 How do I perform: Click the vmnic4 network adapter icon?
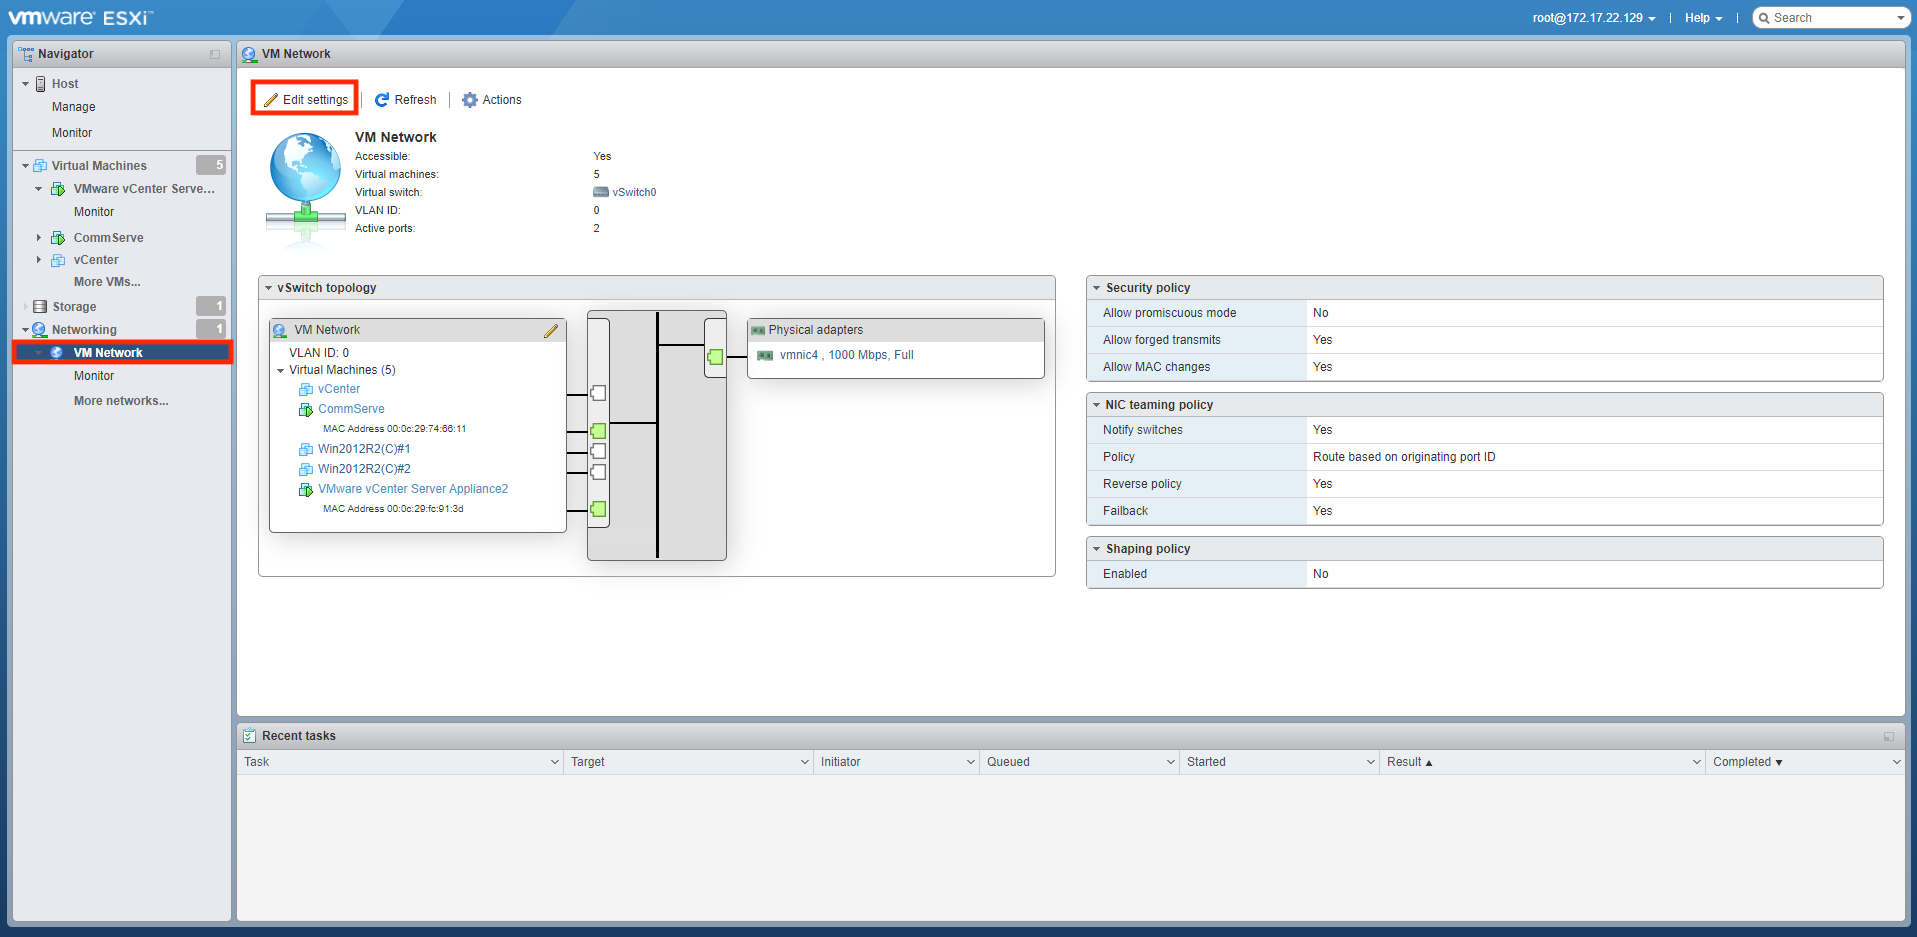click(765, 355)
